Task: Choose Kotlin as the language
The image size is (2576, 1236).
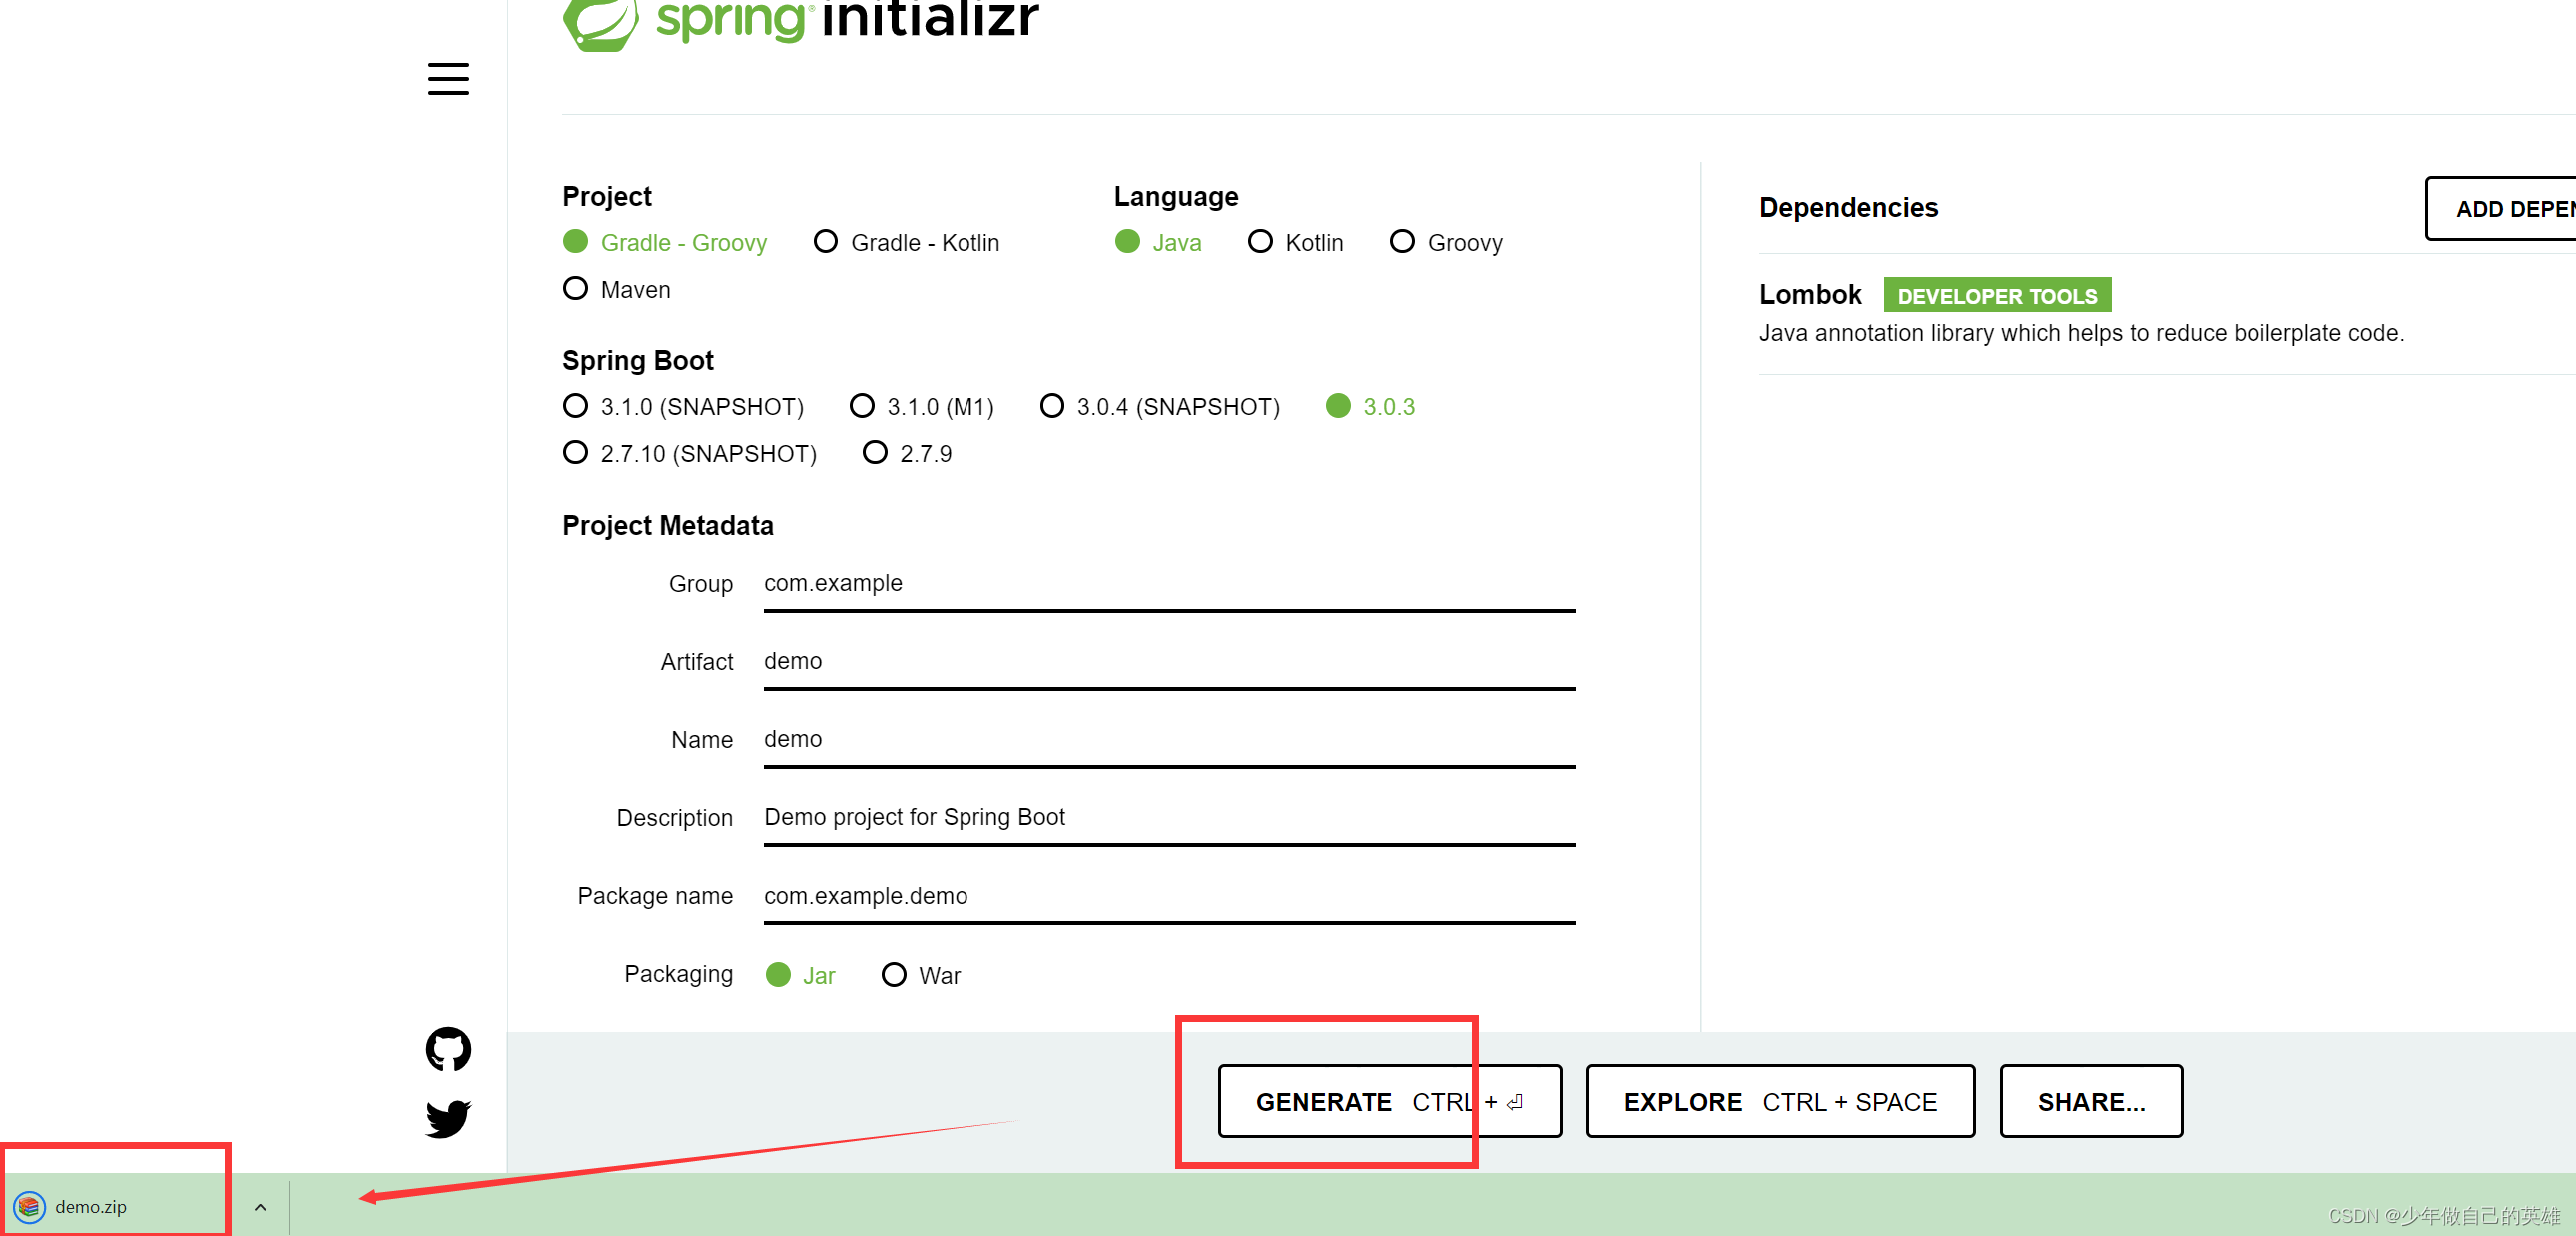Action: 1260,242
